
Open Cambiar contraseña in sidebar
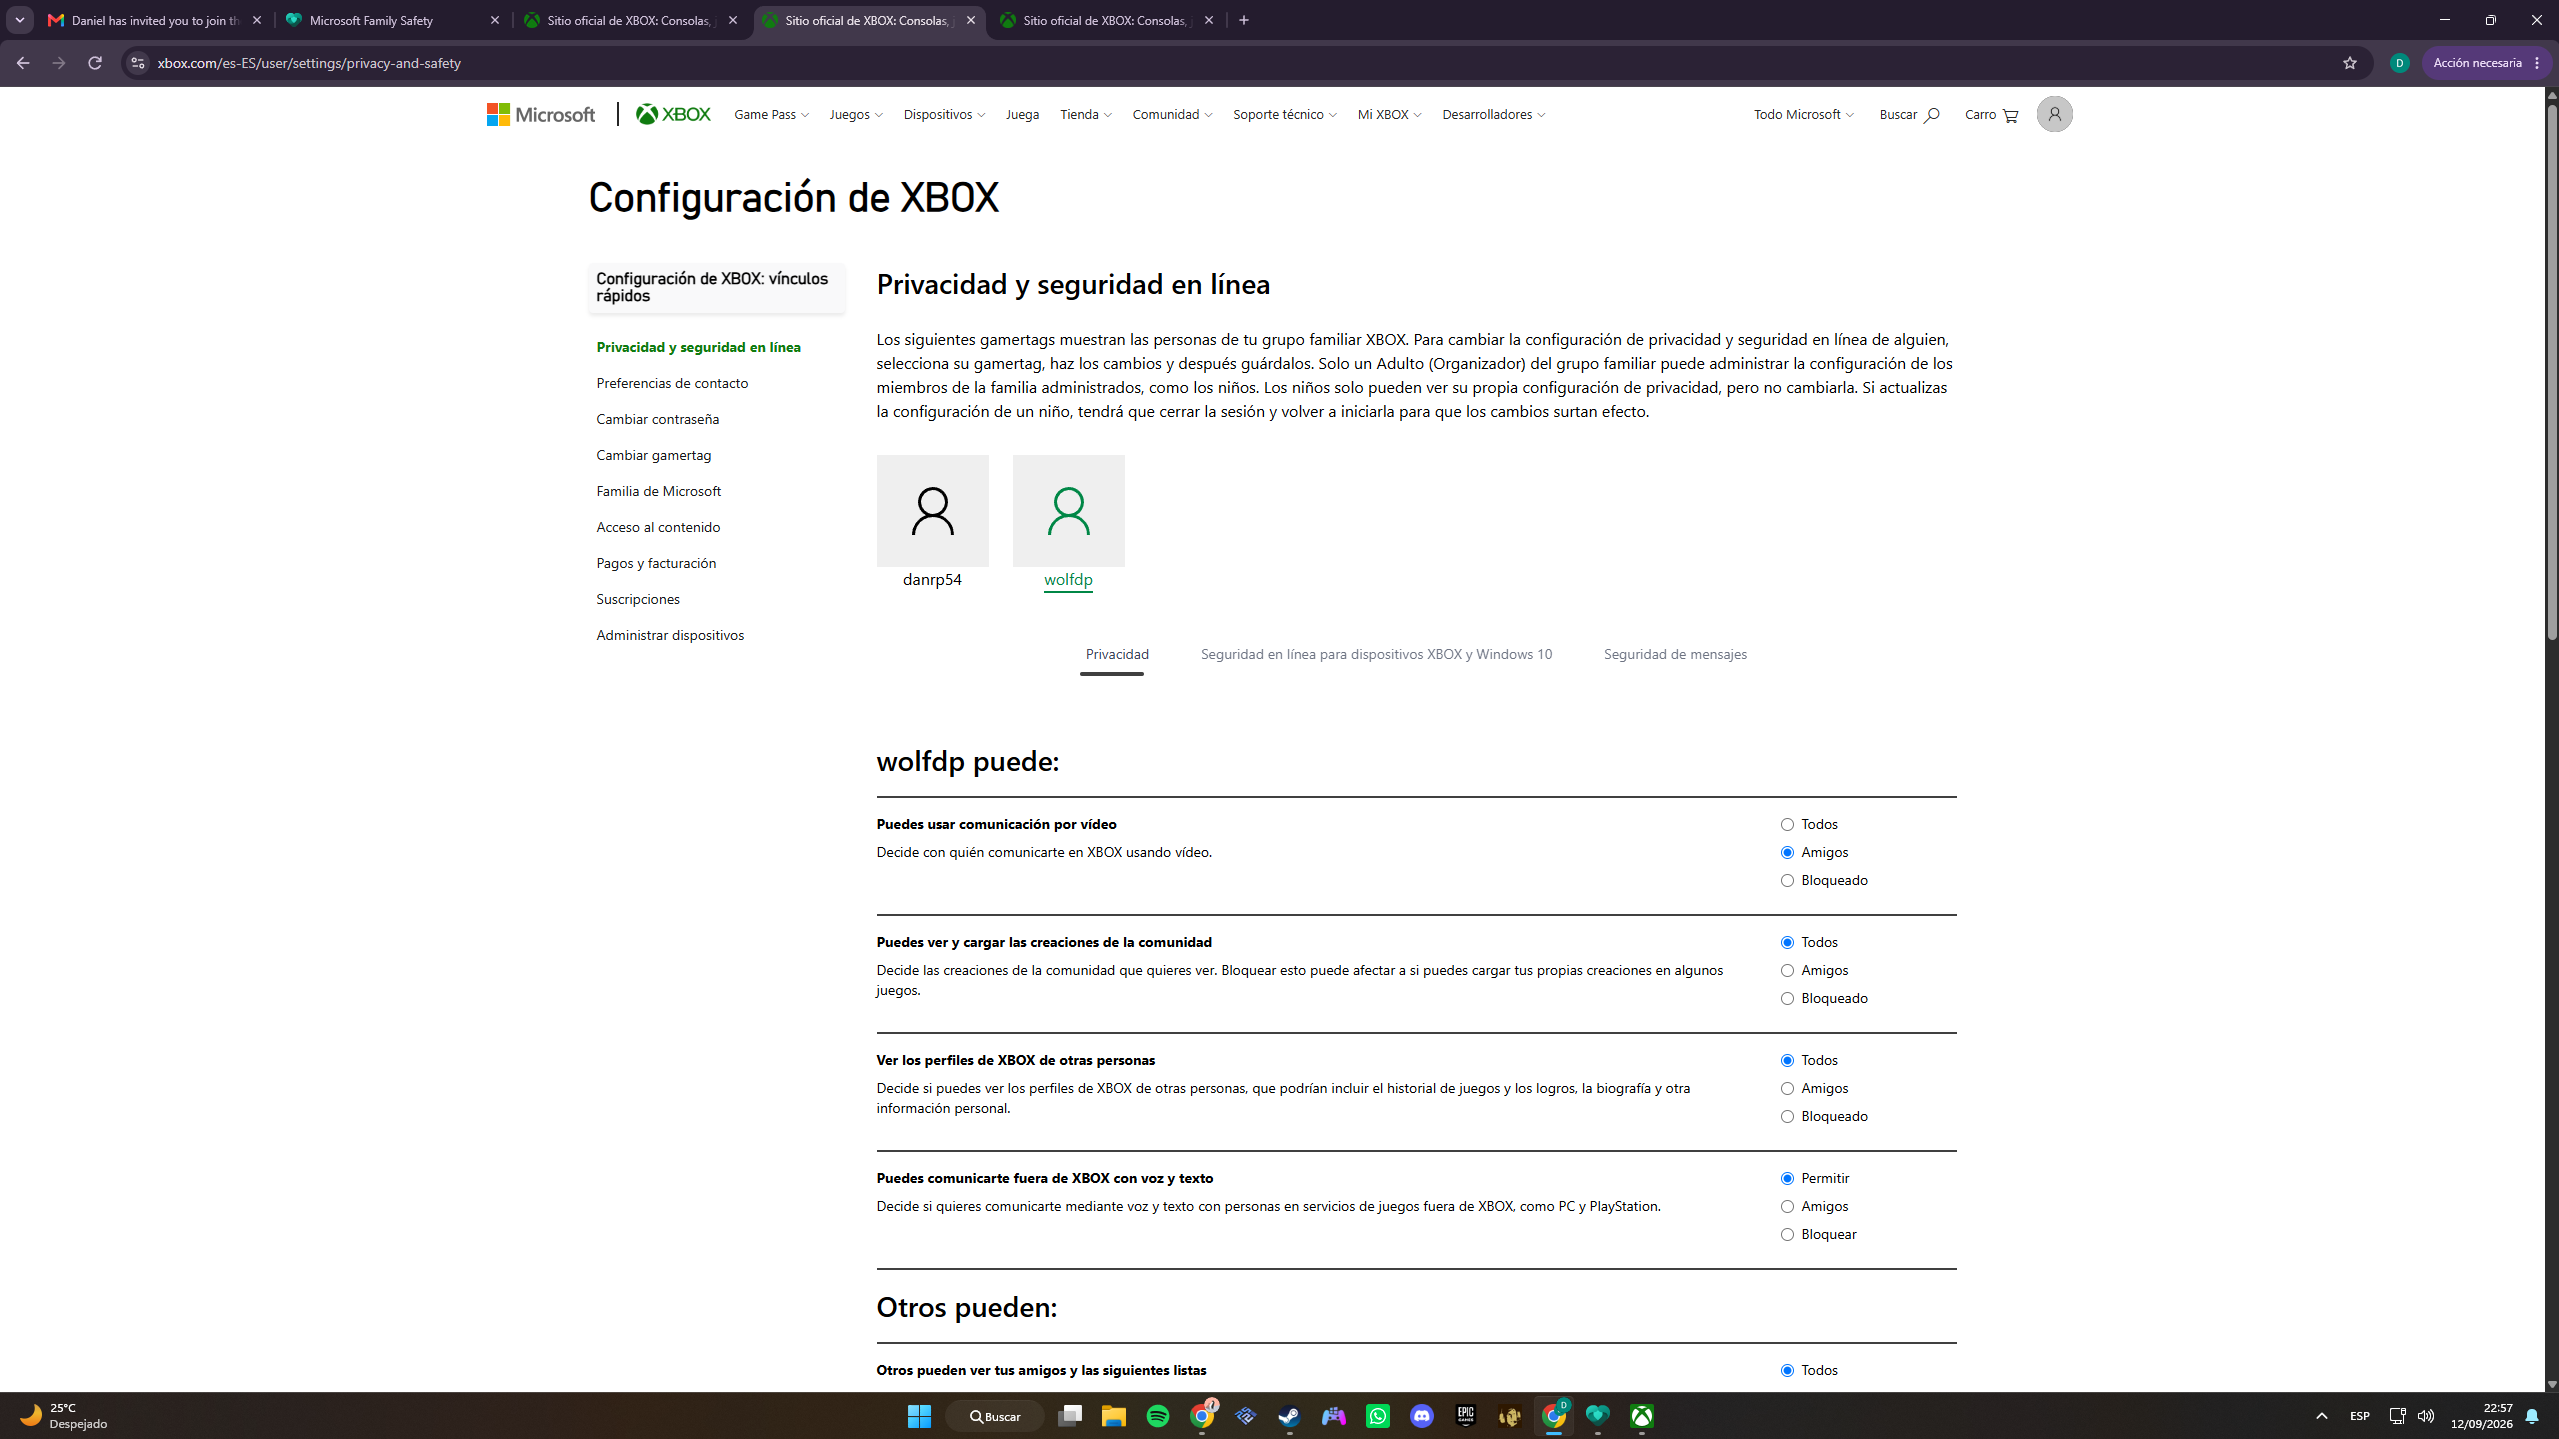[x=657, y=419]
